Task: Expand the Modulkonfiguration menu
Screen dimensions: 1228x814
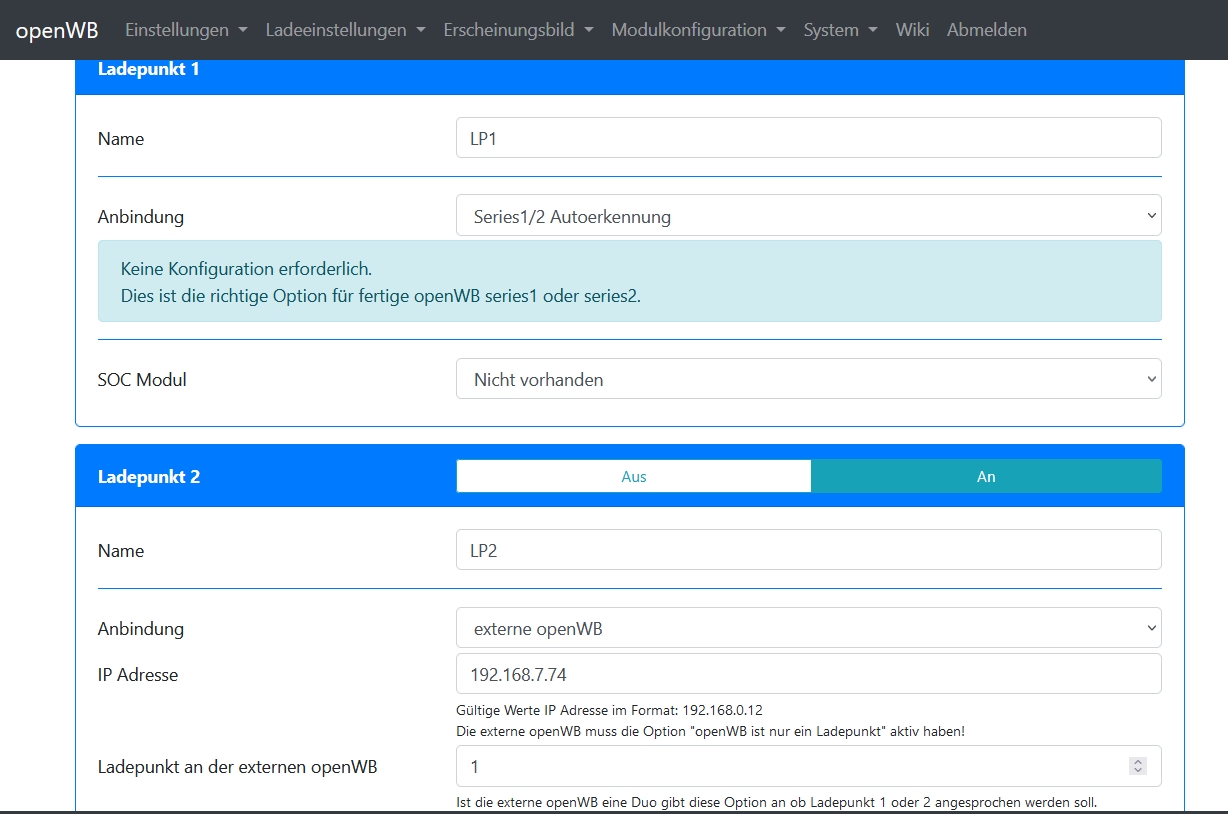Action: point(698,30)
